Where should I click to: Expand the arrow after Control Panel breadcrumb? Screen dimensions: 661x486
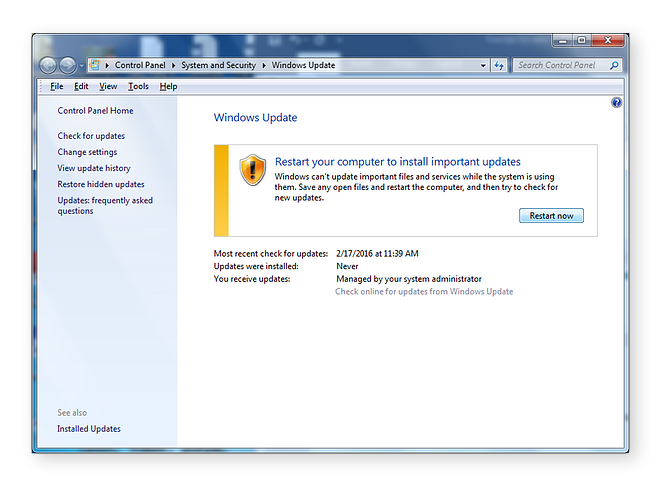[173, 65]
